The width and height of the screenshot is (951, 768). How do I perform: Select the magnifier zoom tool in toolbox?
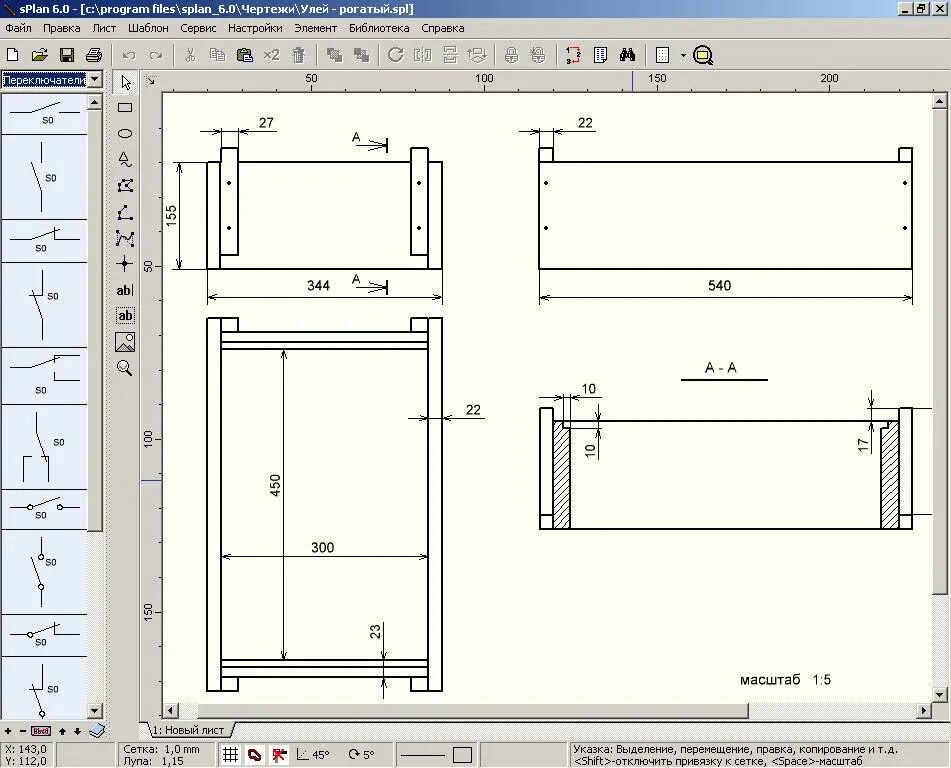tap(125, 368)
